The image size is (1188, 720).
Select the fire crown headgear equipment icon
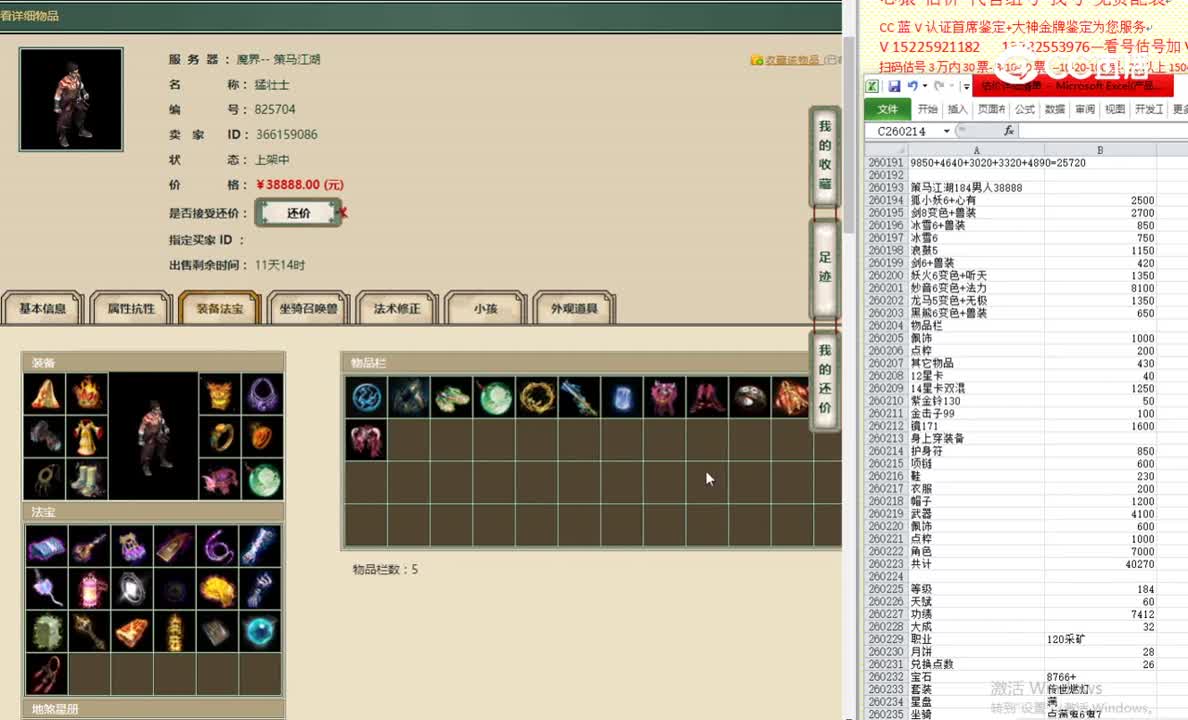point(87,393)
